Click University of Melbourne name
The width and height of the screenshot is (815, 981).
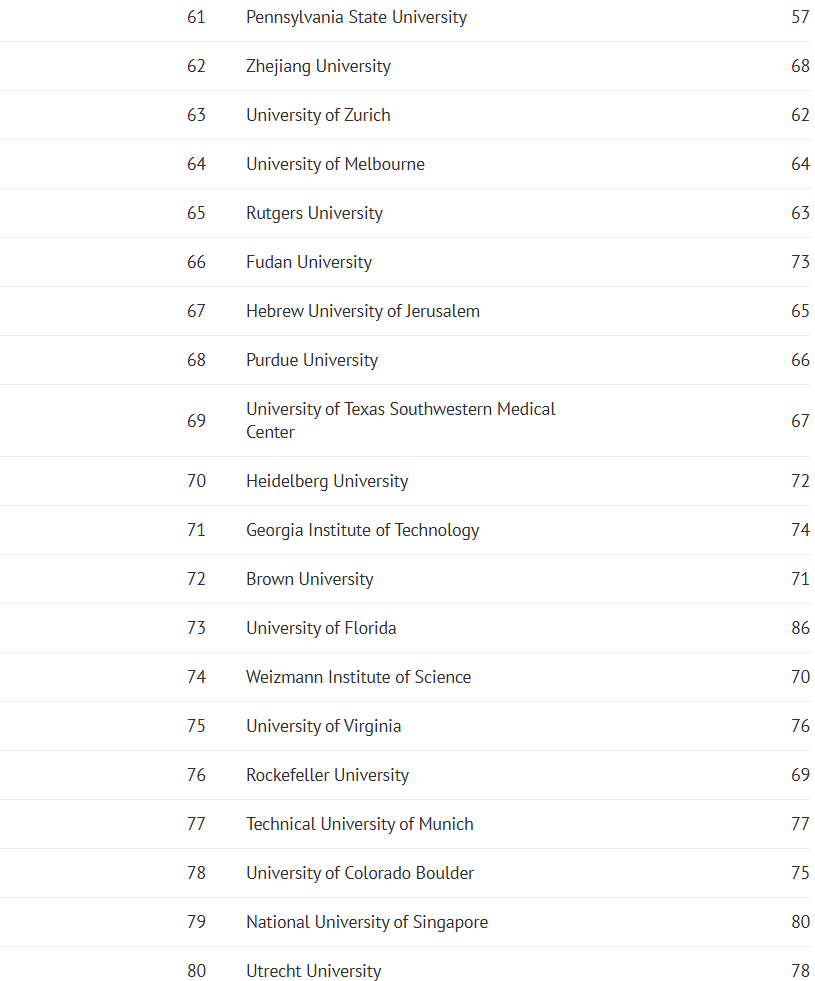tap(335, 164)
